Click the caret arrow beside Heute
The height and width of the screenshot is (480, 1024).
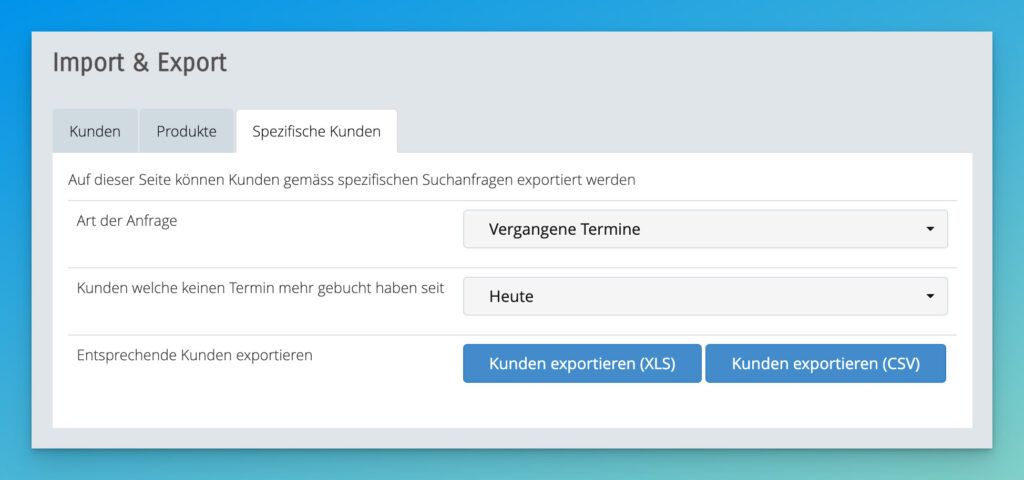(930, 296)
